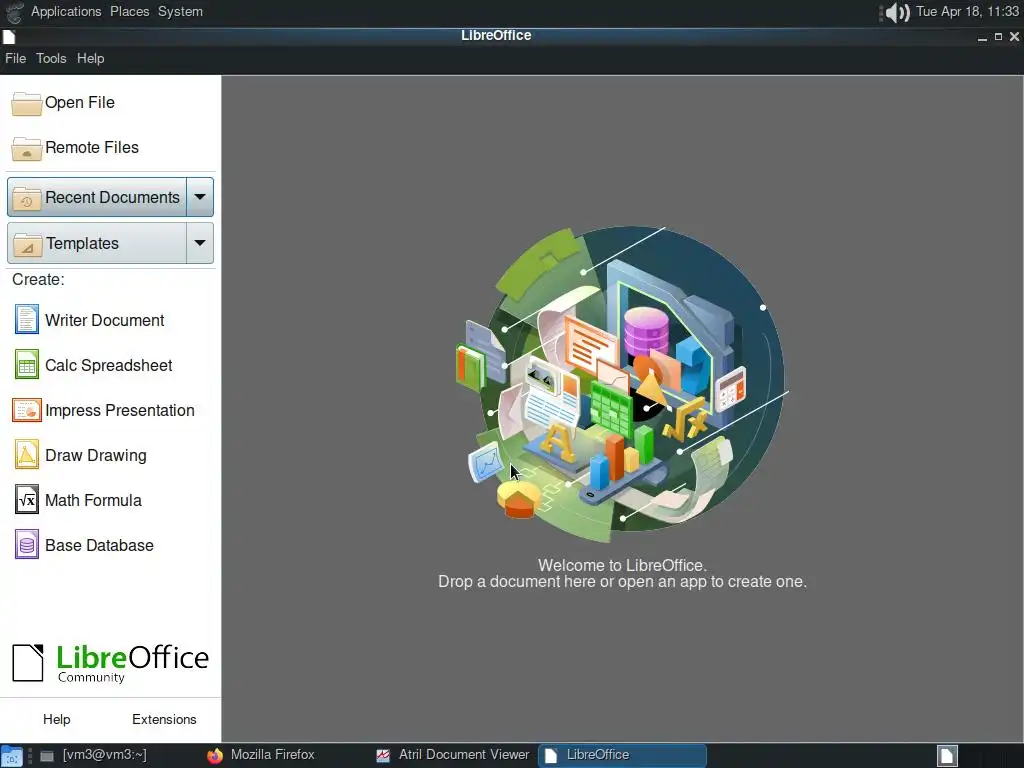Create a new Base Database

tap(99, 545)
